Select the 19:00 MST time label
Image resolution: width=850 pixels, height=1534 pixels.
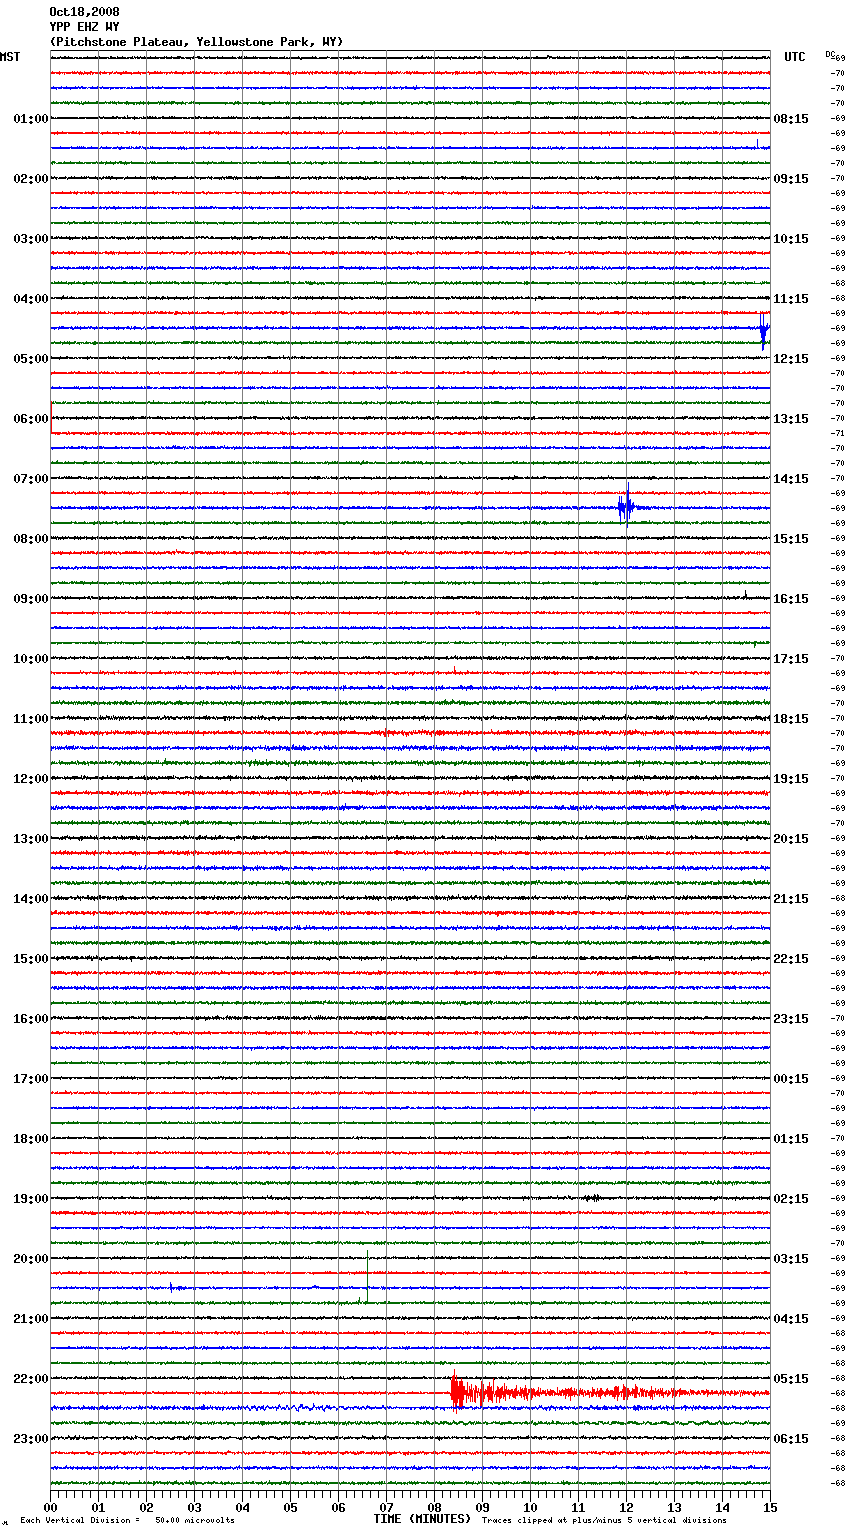pyautogui.click(x=31, y=1199)
